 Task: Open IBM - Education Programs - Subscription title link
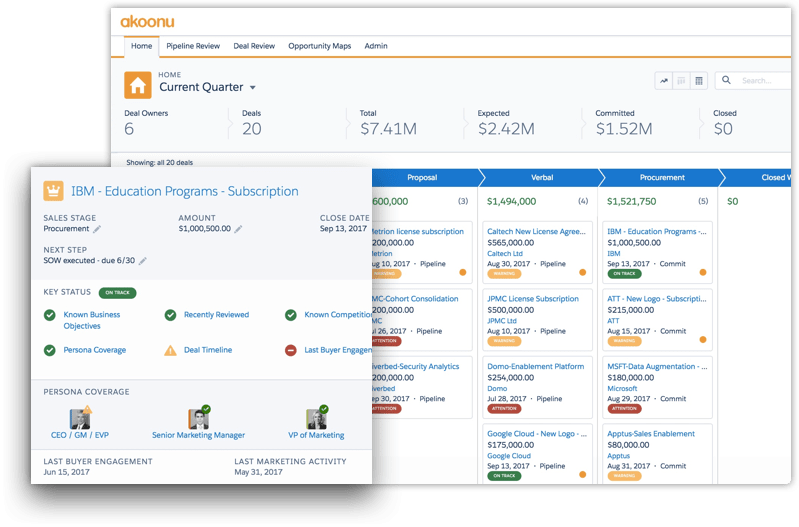184,191
